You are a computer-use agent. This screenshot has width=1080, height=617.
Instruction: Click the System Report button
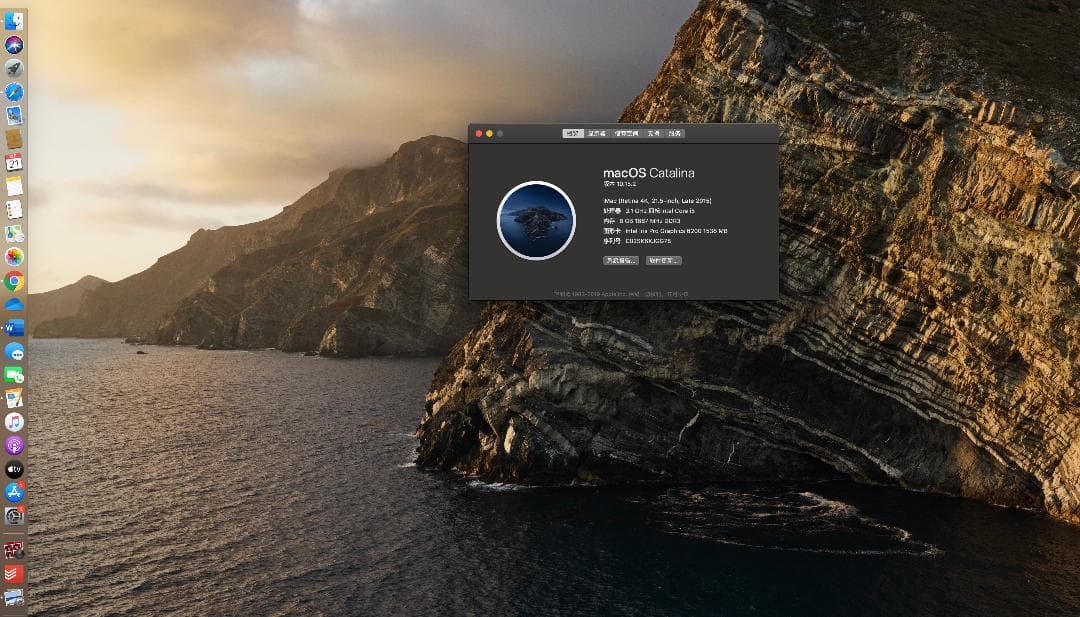click(x=619, y=261)
